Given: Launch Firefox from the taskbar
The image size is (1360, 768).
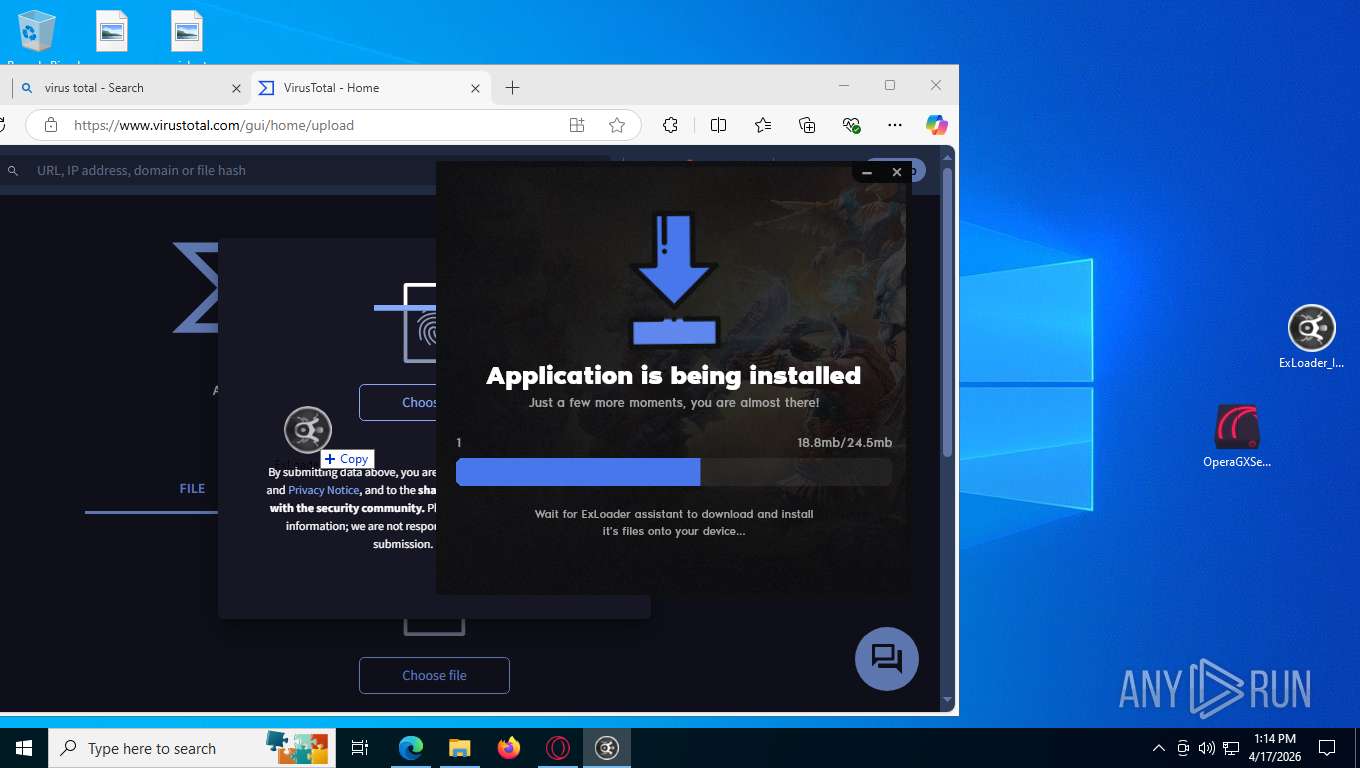Looking at the screenshot, I should (x=508, y=748).
